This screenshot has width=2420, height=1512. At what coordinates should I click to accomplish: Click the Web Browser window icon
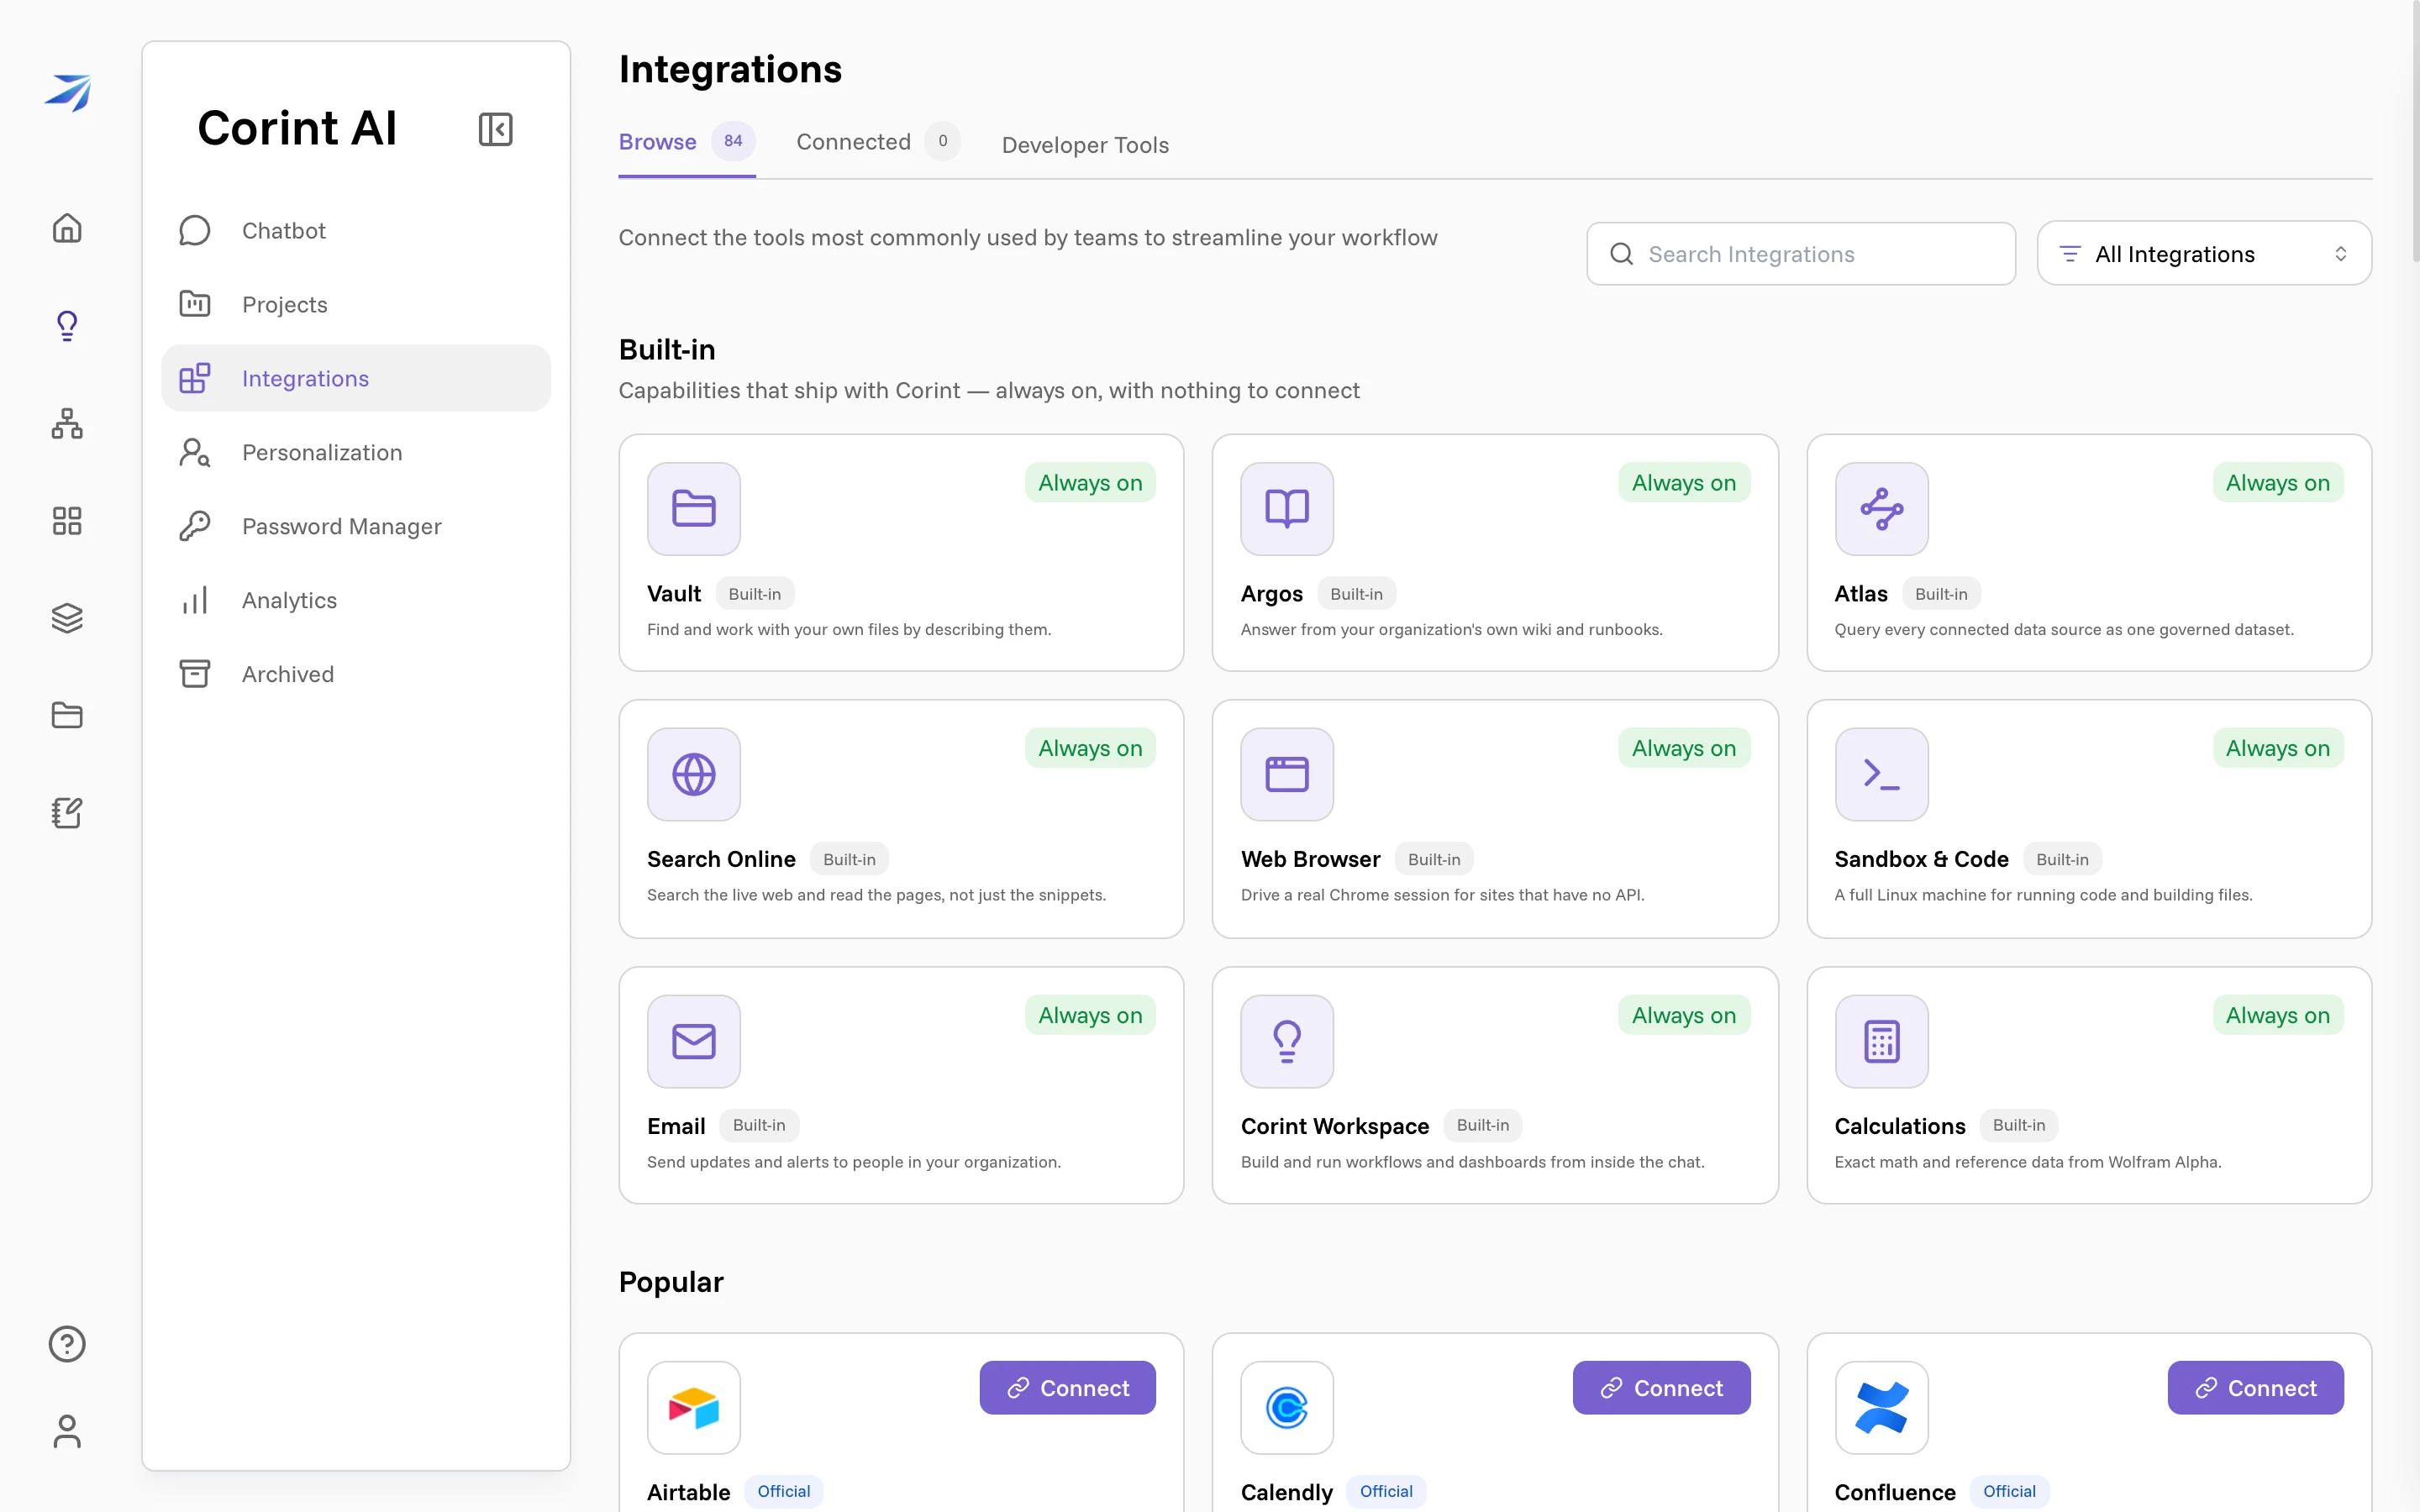coord(1287,774)
